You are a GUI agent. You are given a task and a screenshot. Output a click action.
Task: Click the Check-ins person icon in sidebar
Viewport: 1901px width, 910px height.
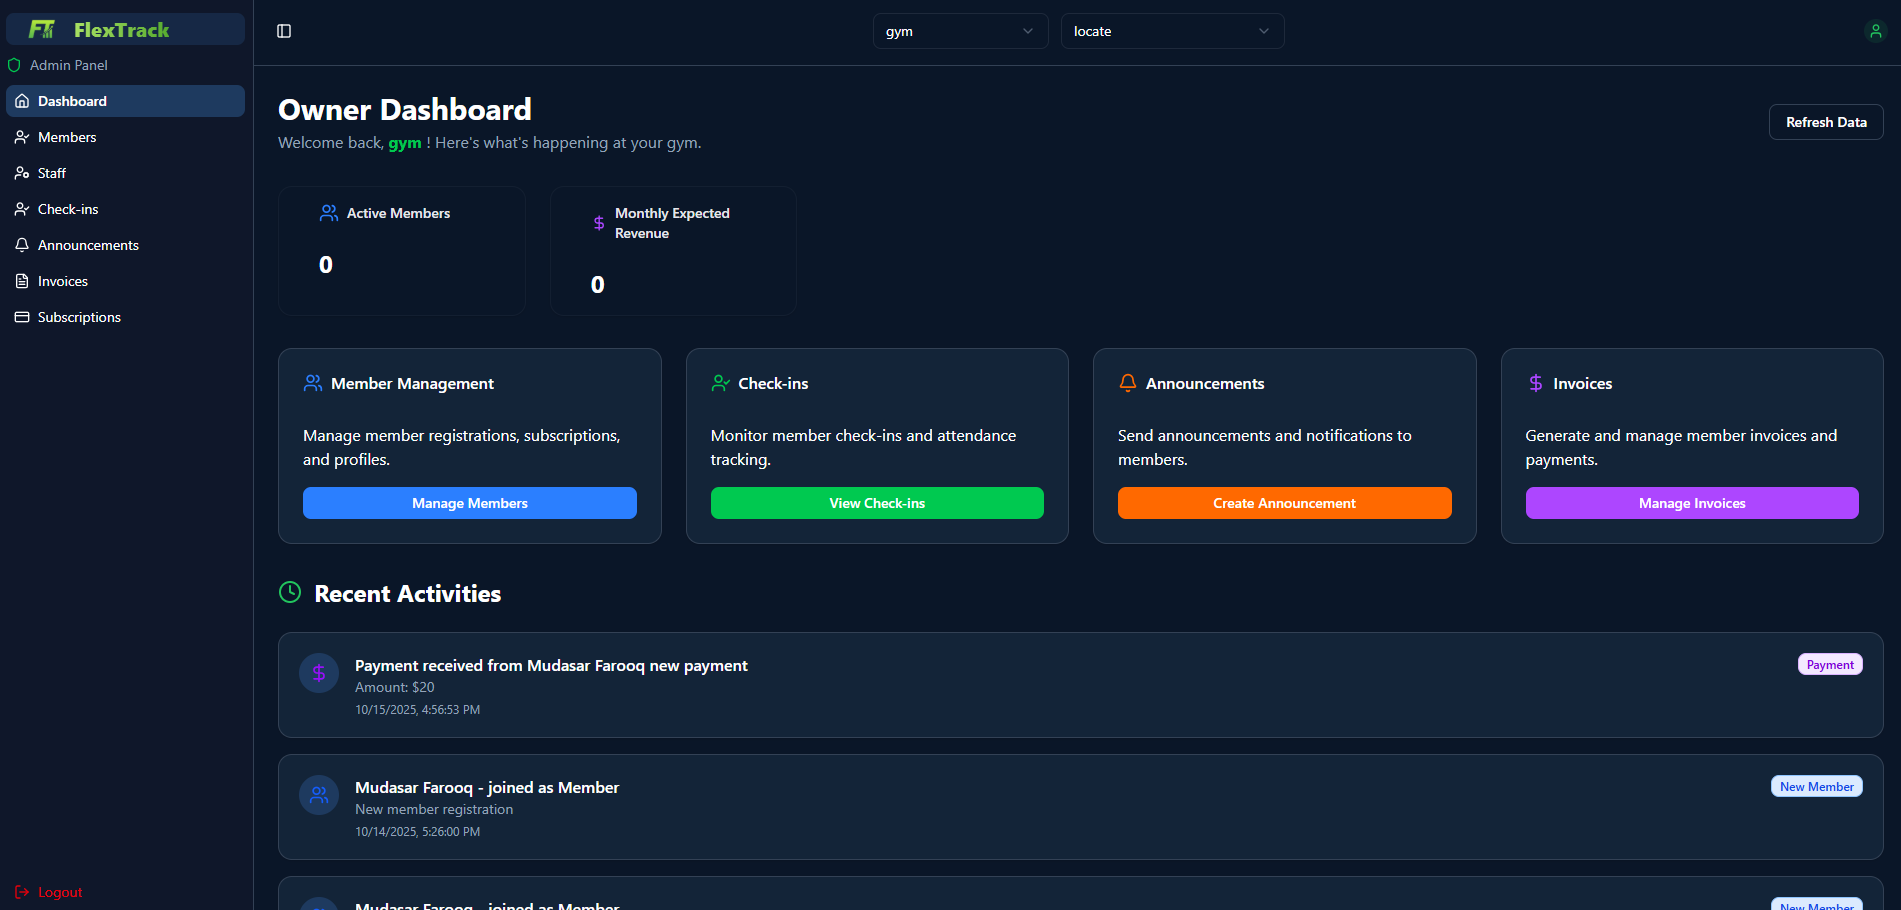point(21,208)
